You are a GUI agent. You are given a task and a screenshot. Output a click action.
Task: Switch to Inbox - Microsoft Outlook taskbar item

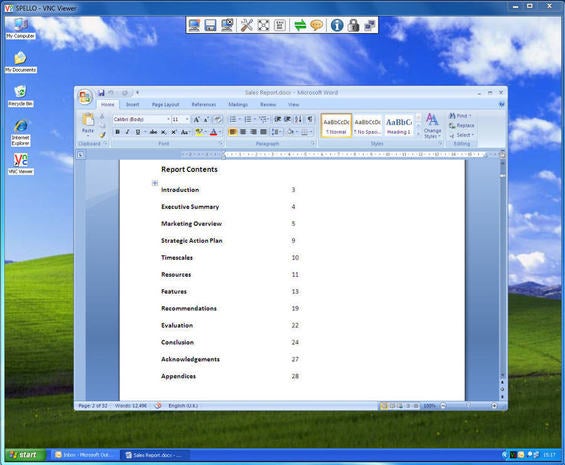tap(84, 455)
